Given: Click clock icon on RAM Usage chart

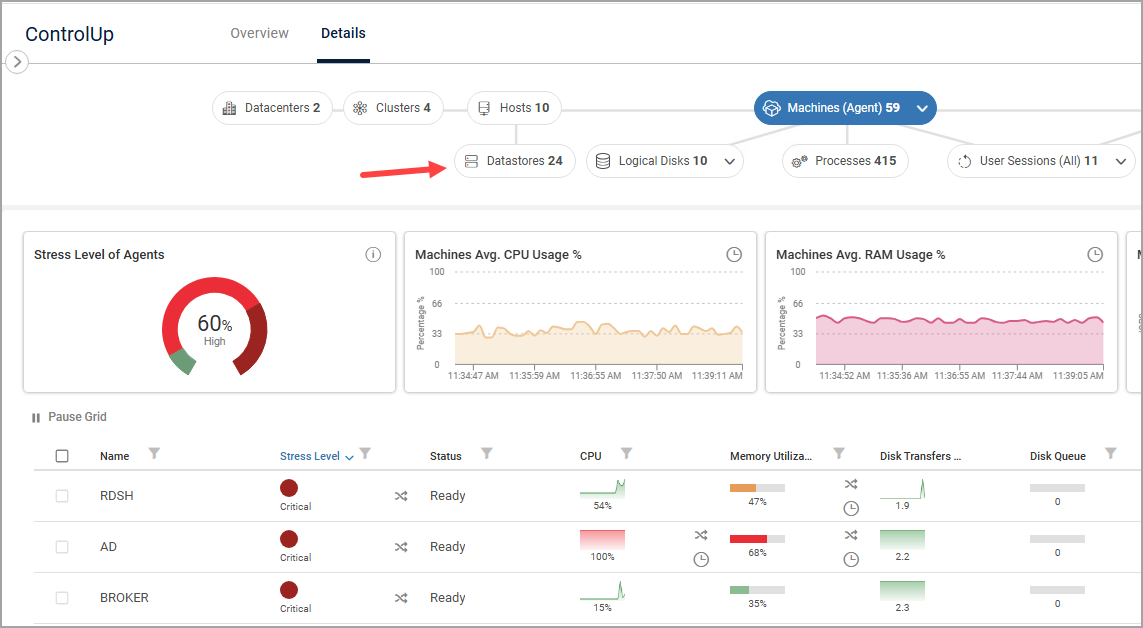Looking at the screenshot, I should 1095,255.
